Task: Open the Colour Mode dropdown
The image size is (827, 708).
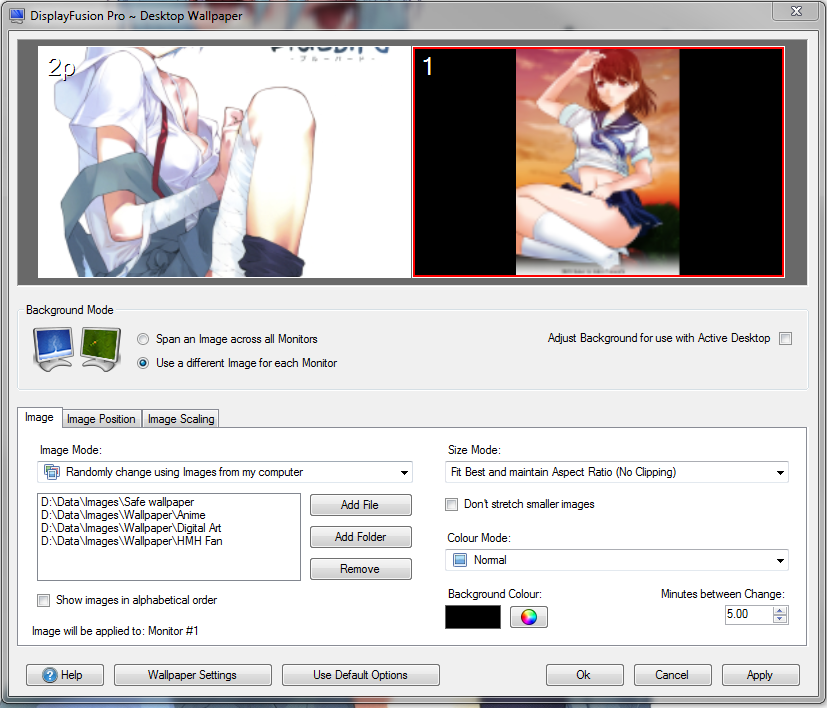Action: 617,560
